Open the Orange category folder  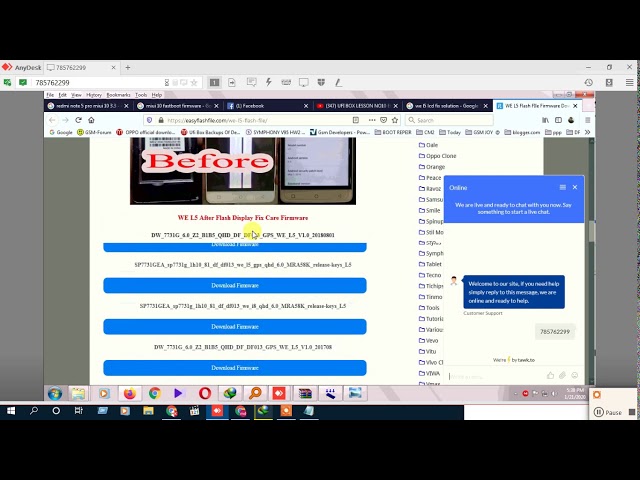[x=432, y=167]
